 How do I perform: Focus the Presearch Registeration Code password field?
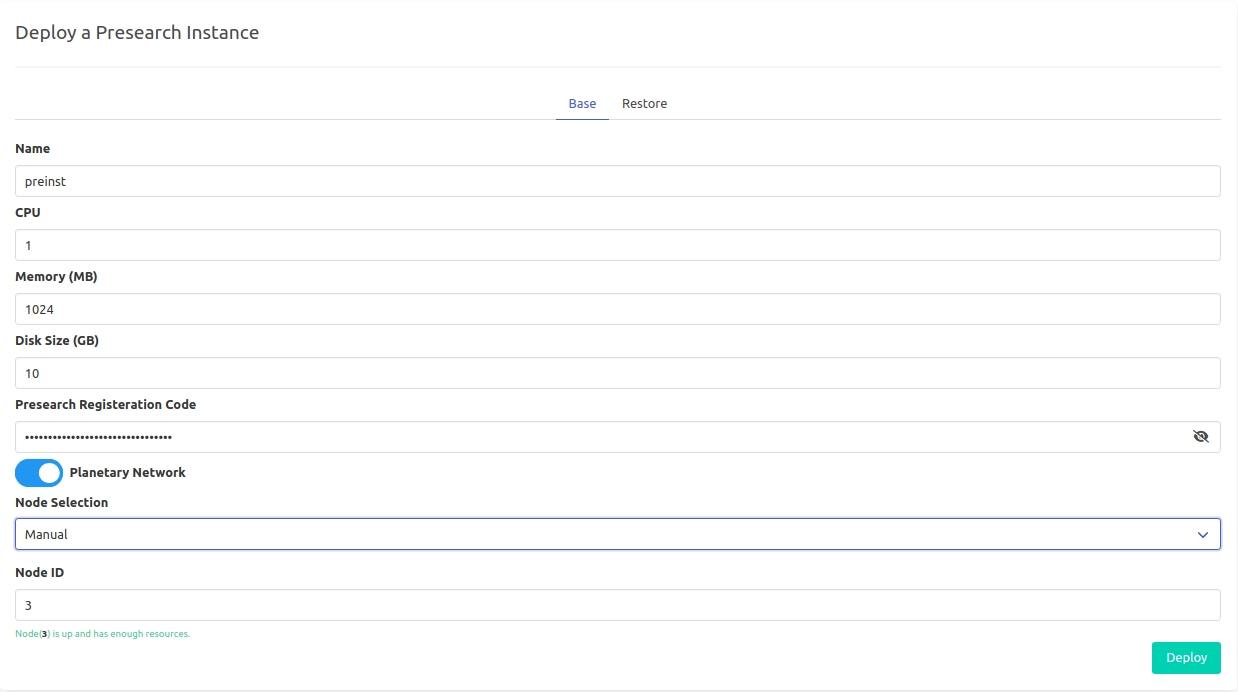tap(600, 437)
